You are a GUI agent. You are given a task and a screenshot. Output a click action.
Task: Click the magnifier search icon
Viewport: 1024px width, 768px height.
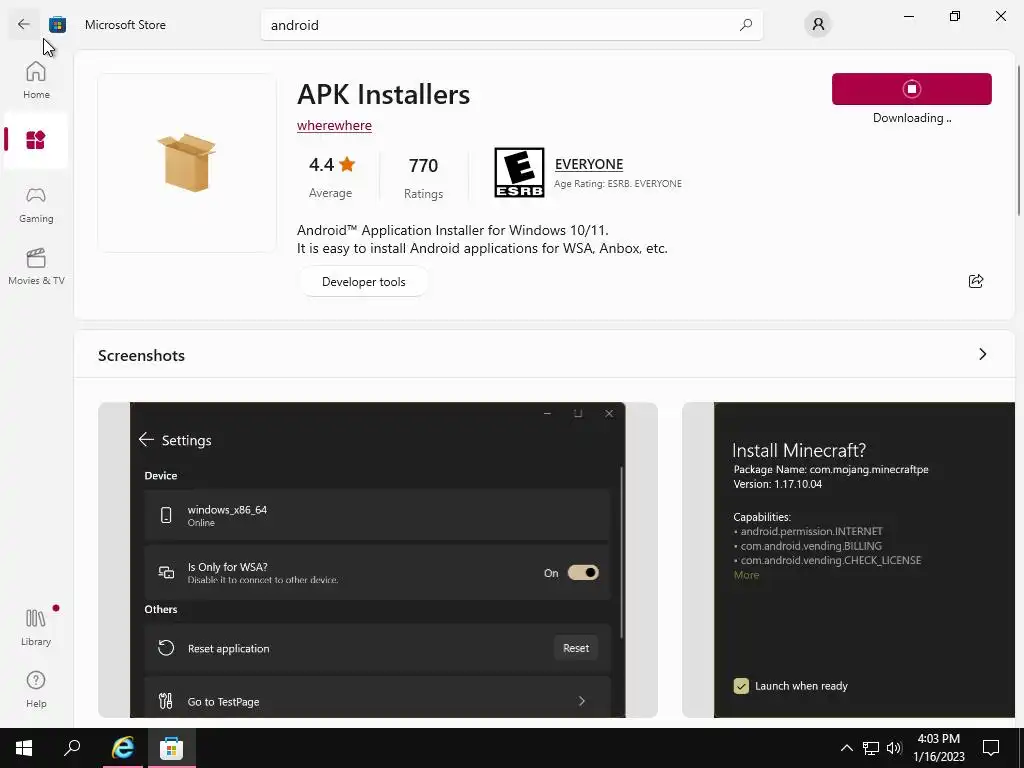745,25
